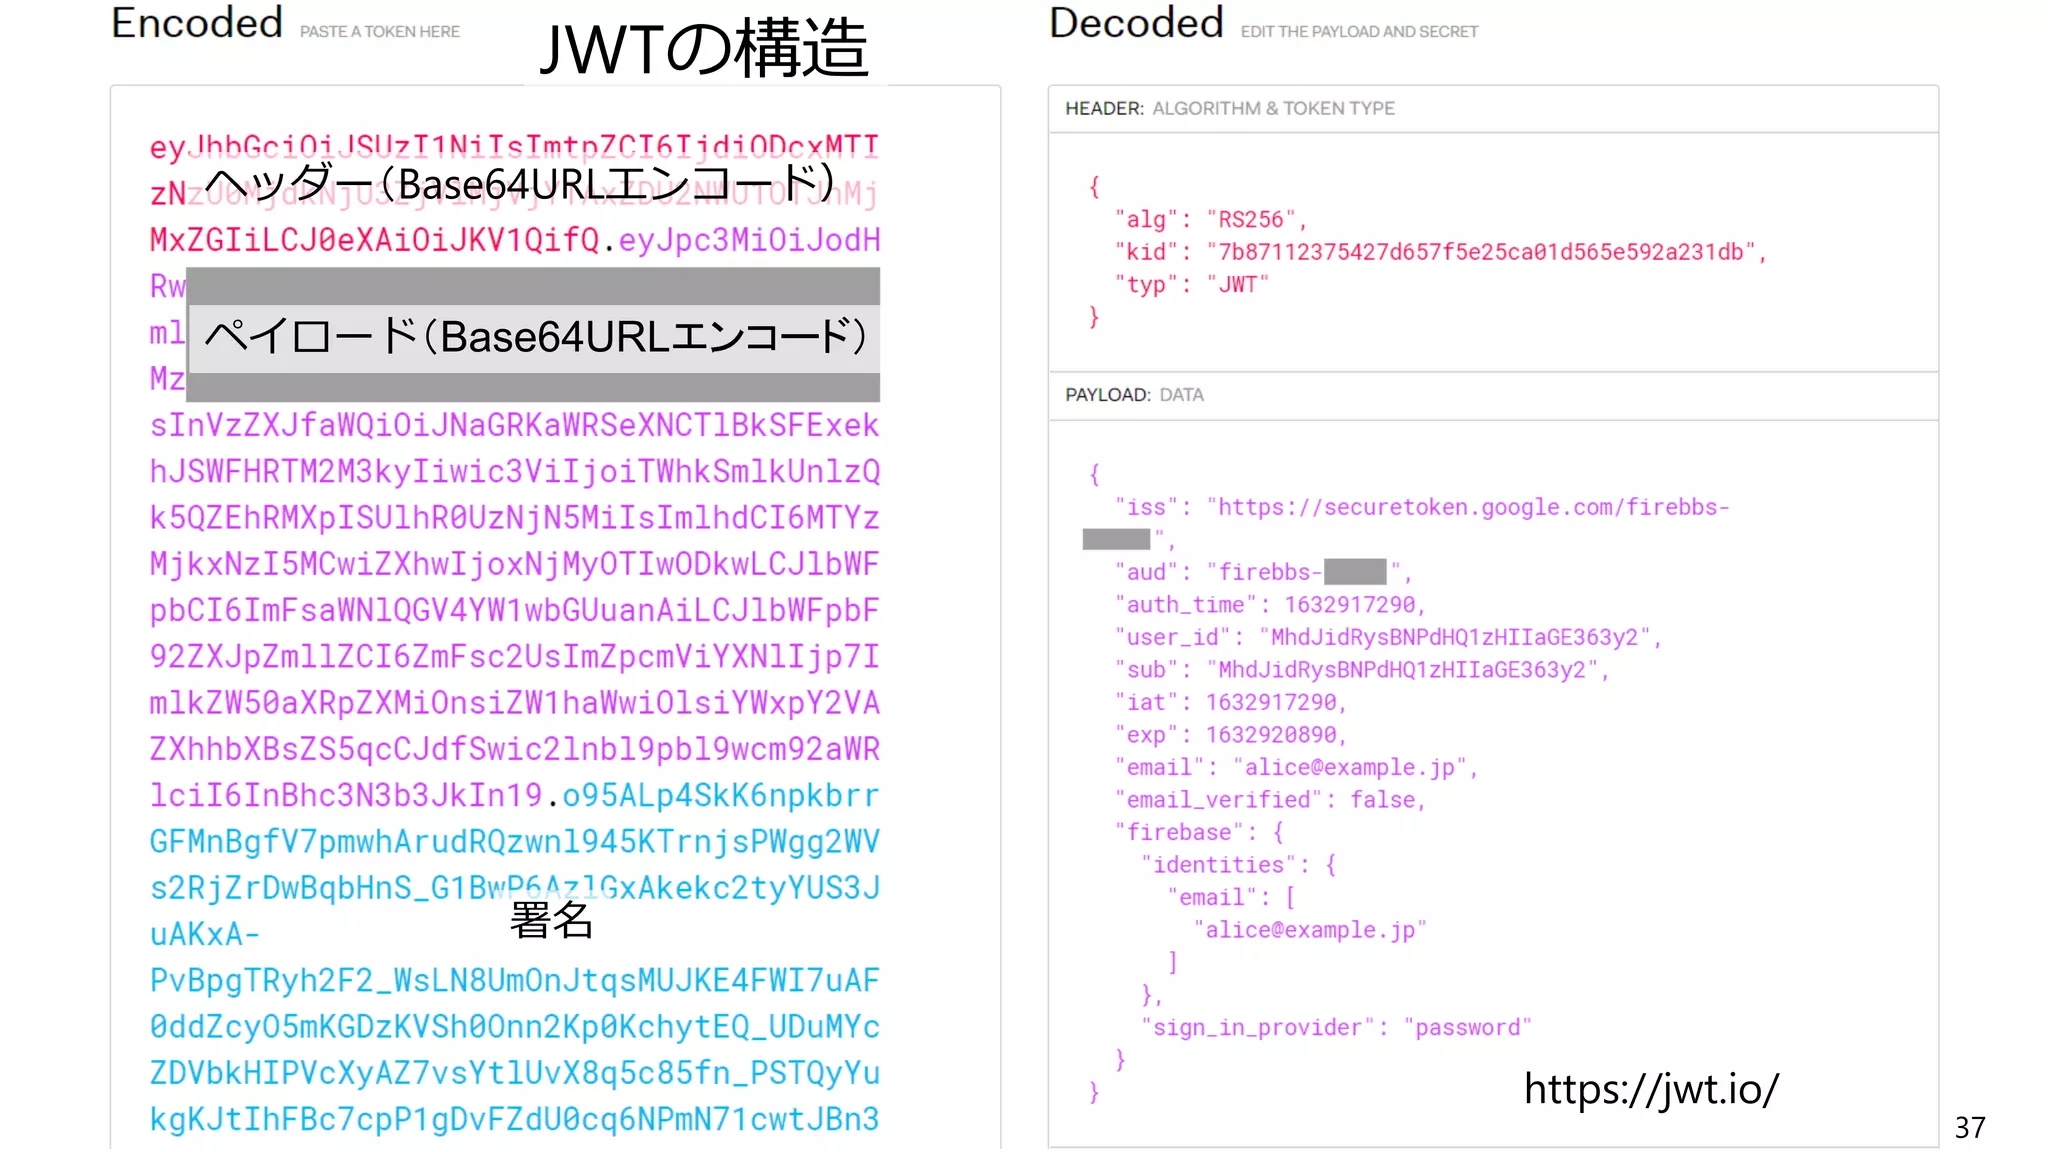This screenshot has width=2048, height=1152.
Task: Click the "firebase": { line
Action: click(x=1199, y=832)
